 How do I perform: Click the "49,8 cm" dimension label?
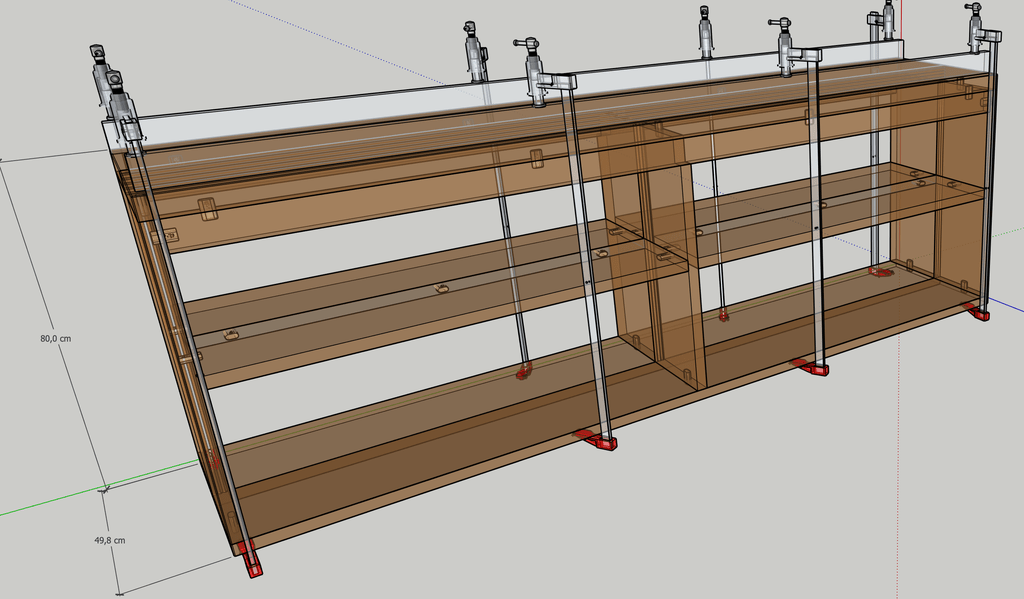coord(109,540)
